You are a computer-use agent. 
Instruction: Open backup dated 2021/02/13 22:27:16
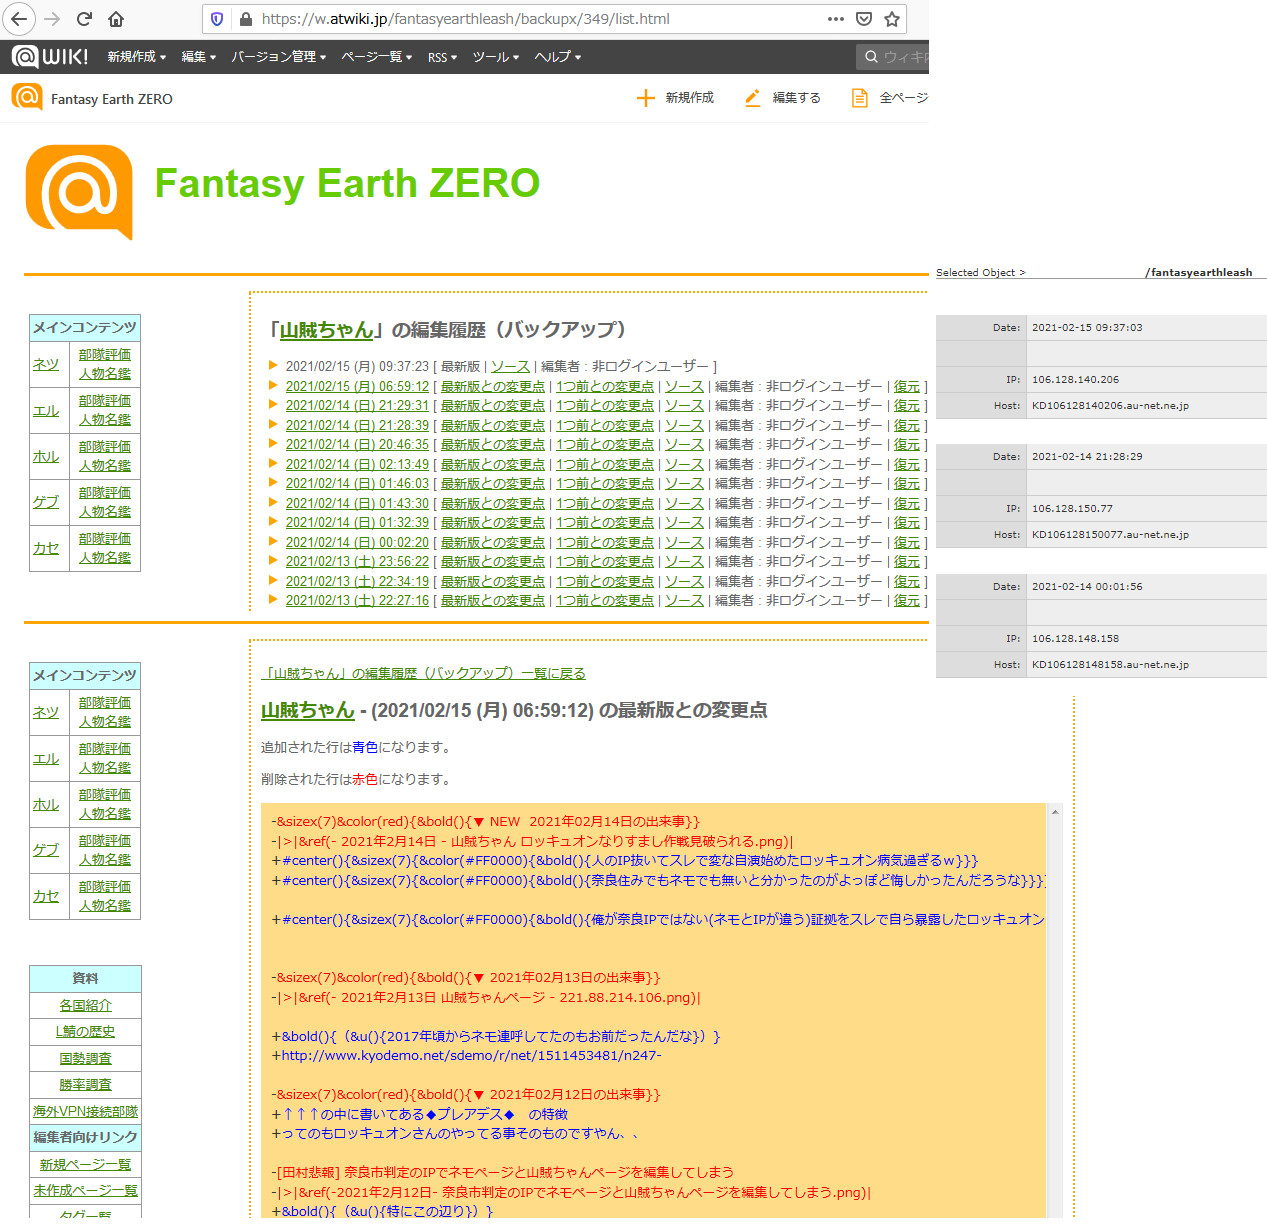tap(357, 601)
